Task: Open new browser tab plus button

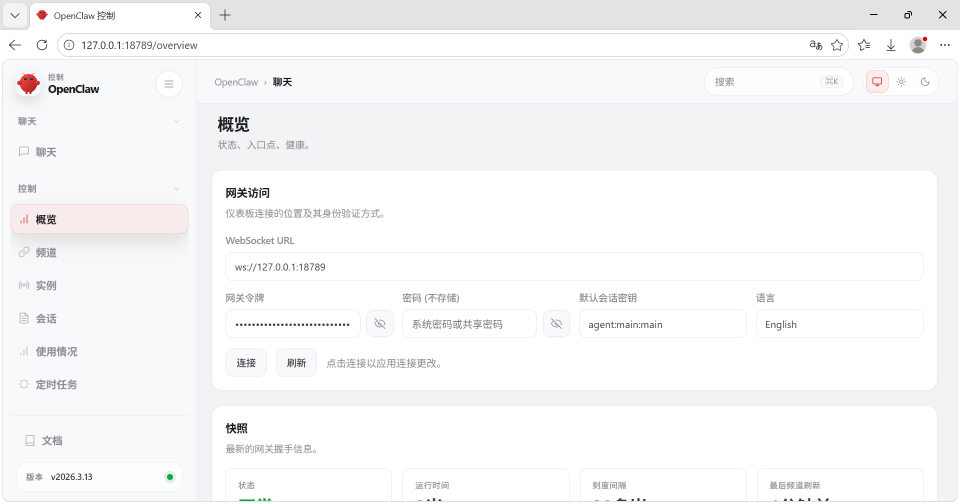Action: pyautogui.click(x=225, y=15)
